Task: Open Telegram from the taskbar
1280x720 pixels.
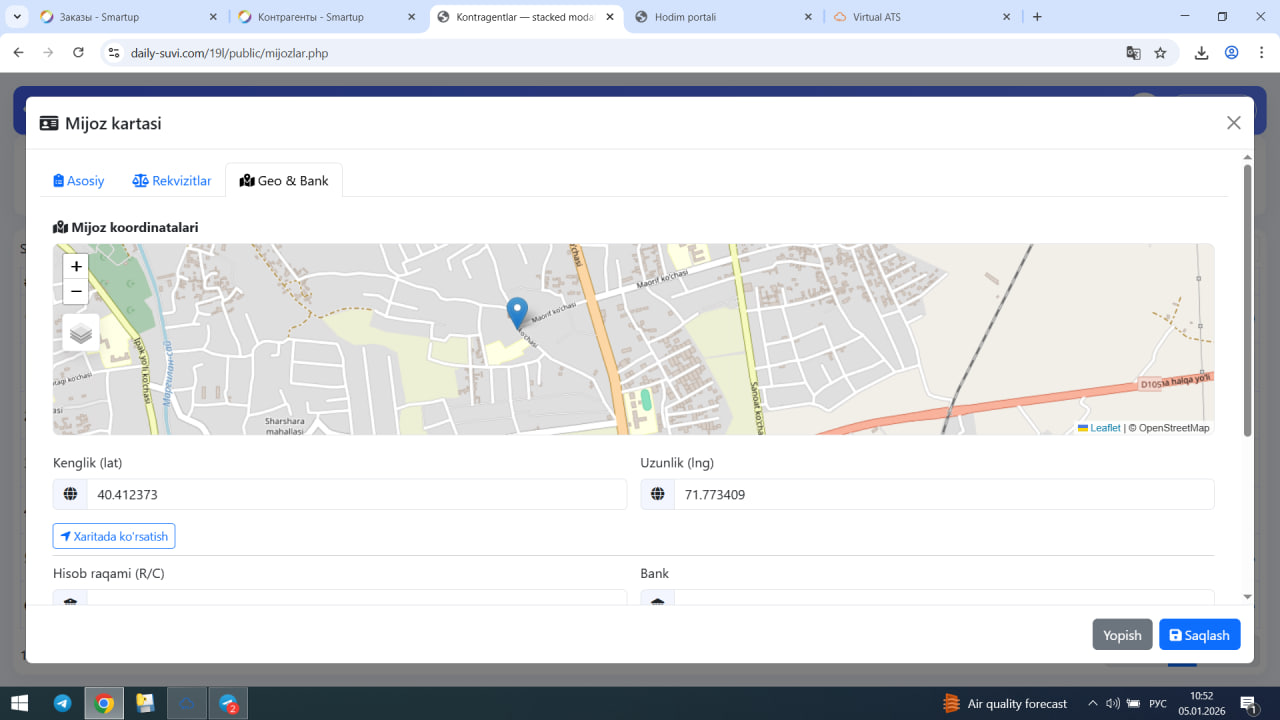Action: 62,703
